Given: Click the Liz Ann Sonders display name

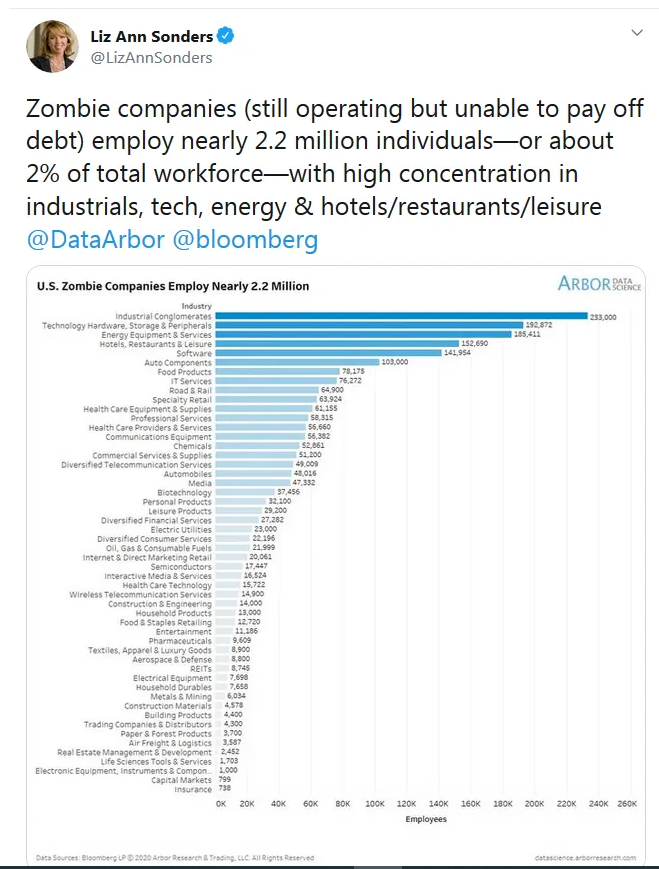Looking at the screenshot, I should tap(151, 36).
